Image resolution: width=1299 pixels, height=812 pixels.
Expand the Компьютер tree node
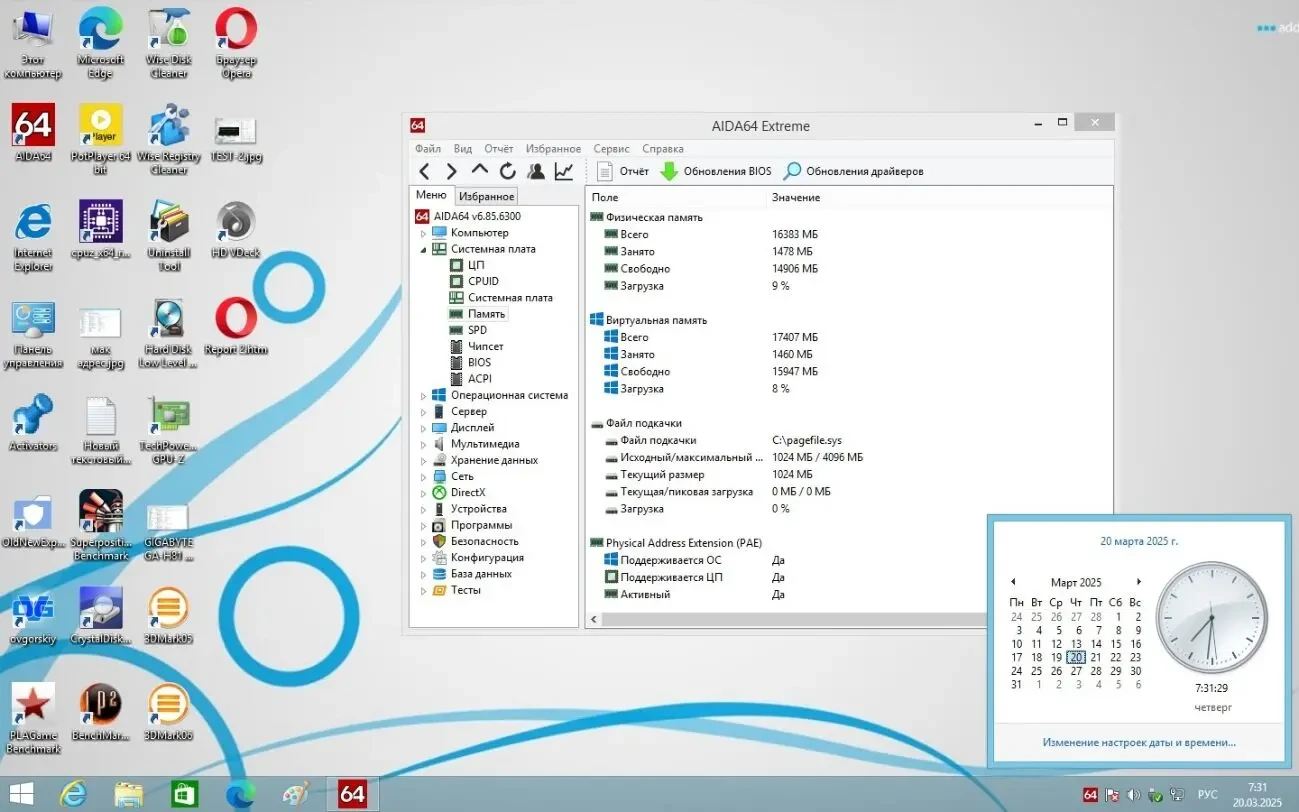[x=423, y=233]
